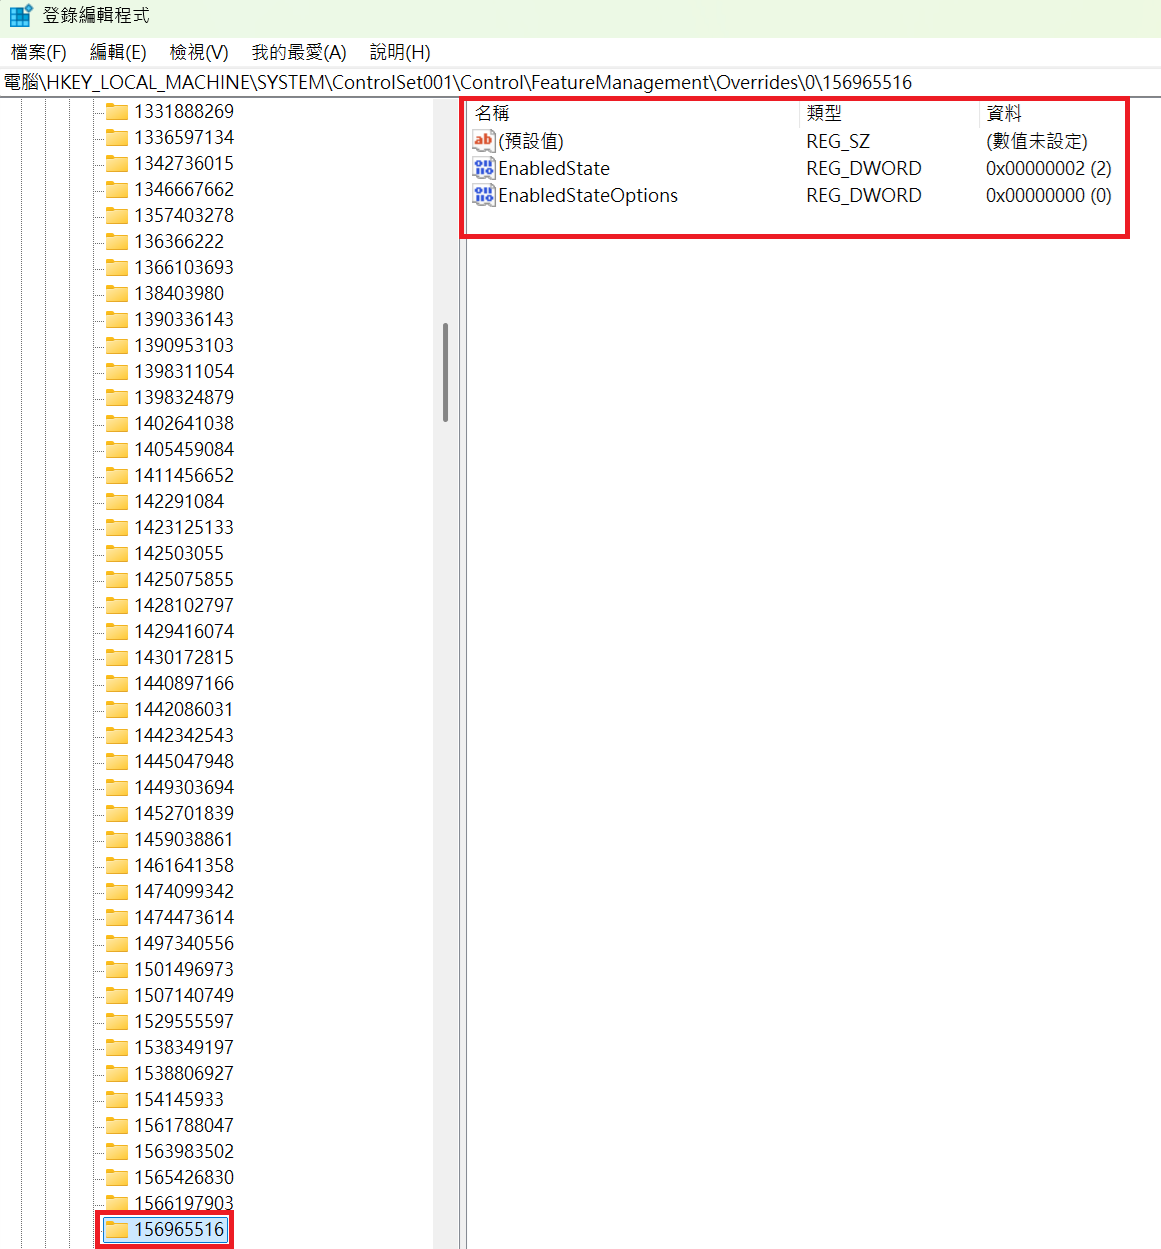
Task: Click folder icon of key 1429416074
Action: coord(117,631)
